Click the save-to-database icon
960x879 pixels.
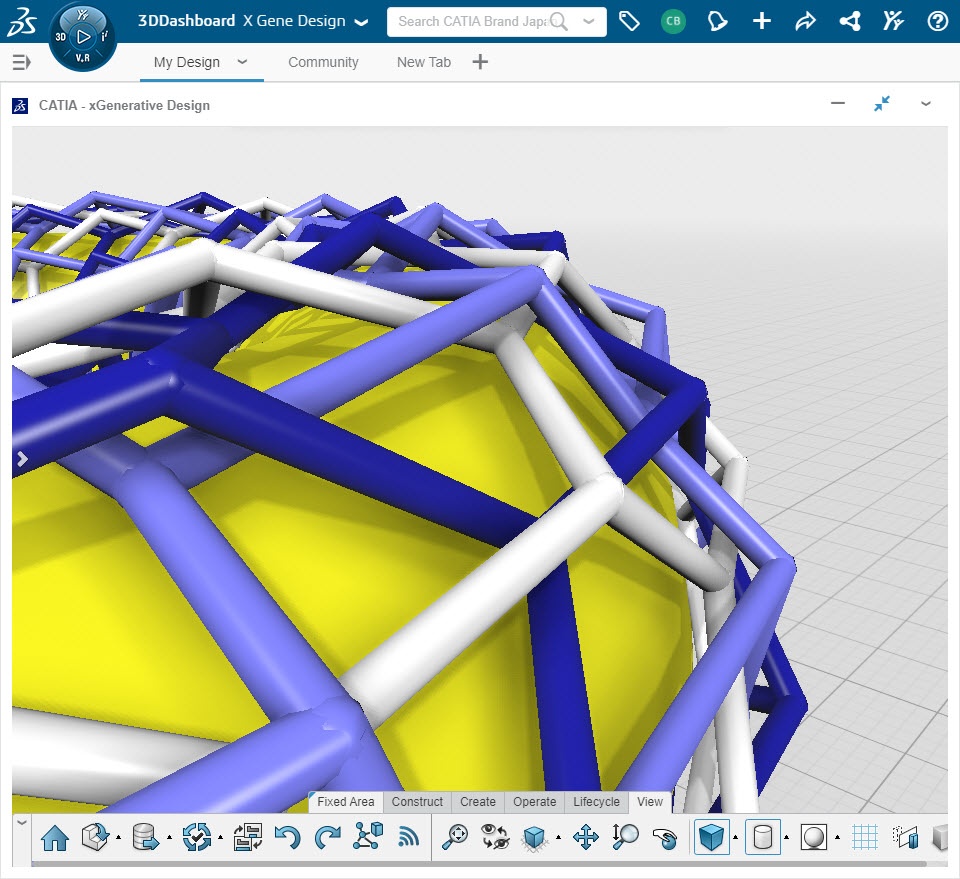click(x=146, y=837)
